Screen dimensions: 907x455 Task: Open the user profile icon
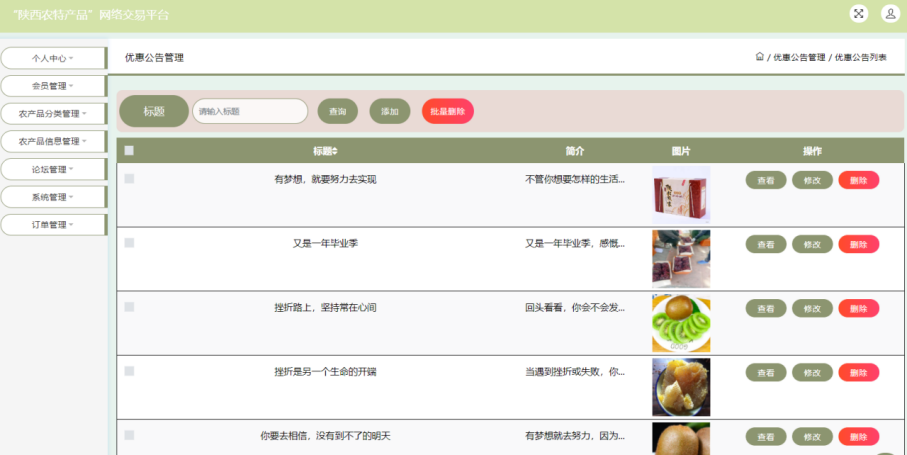pyautogui.click(x=890, y=14)
